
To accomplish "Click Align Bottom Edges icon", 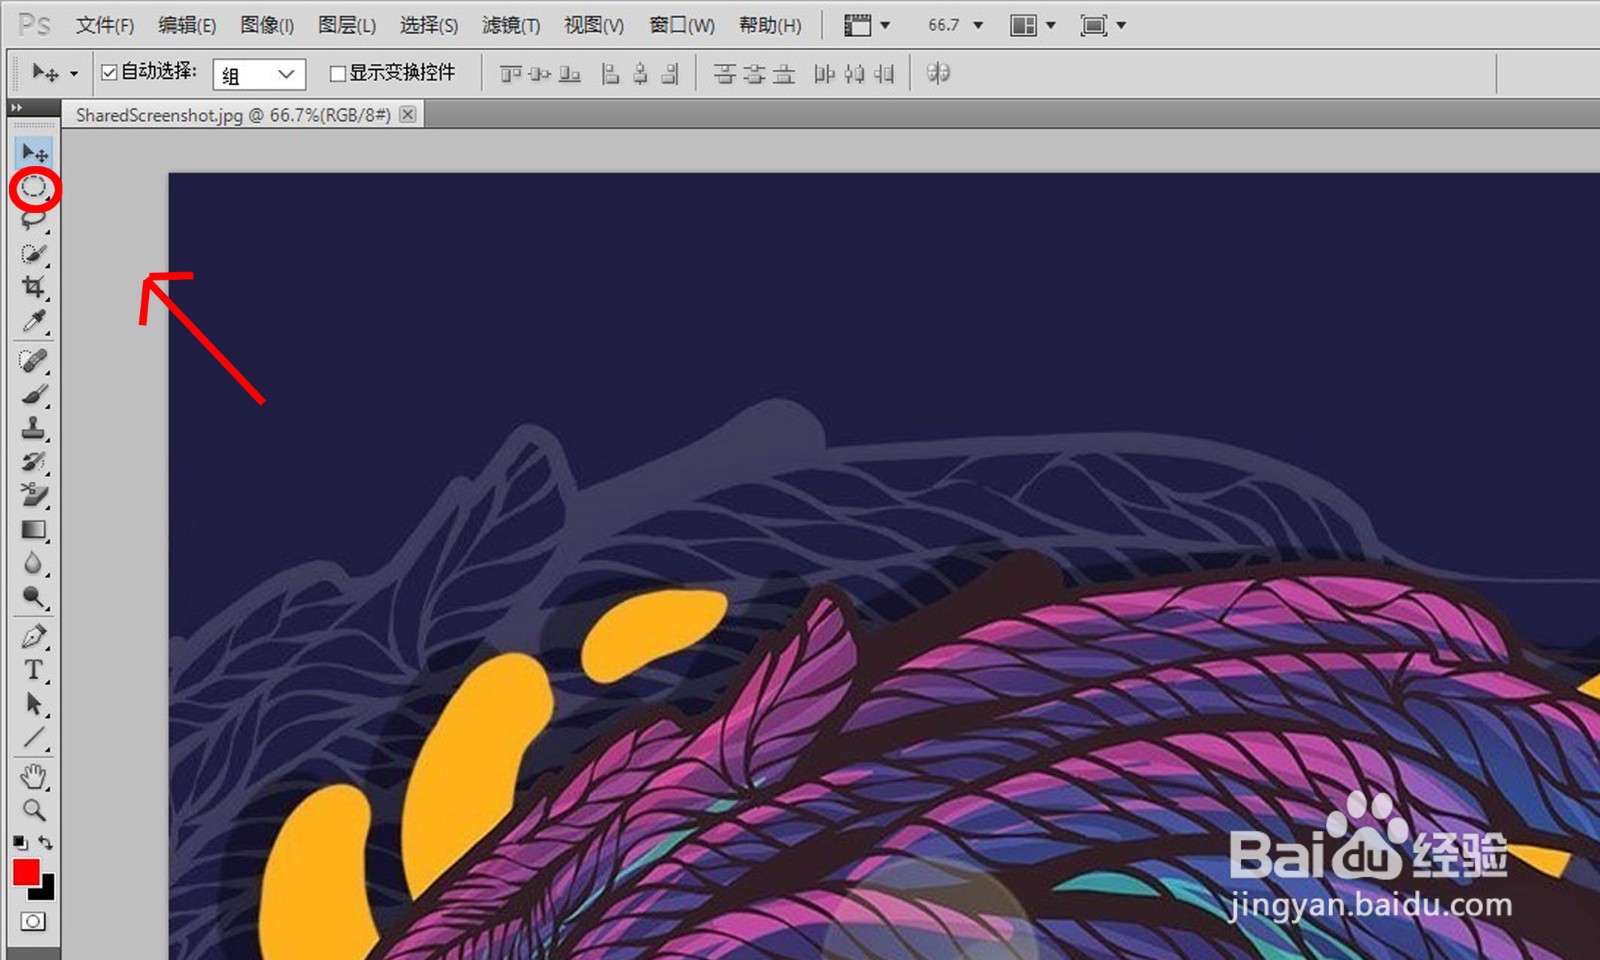I will pos(570,74).
